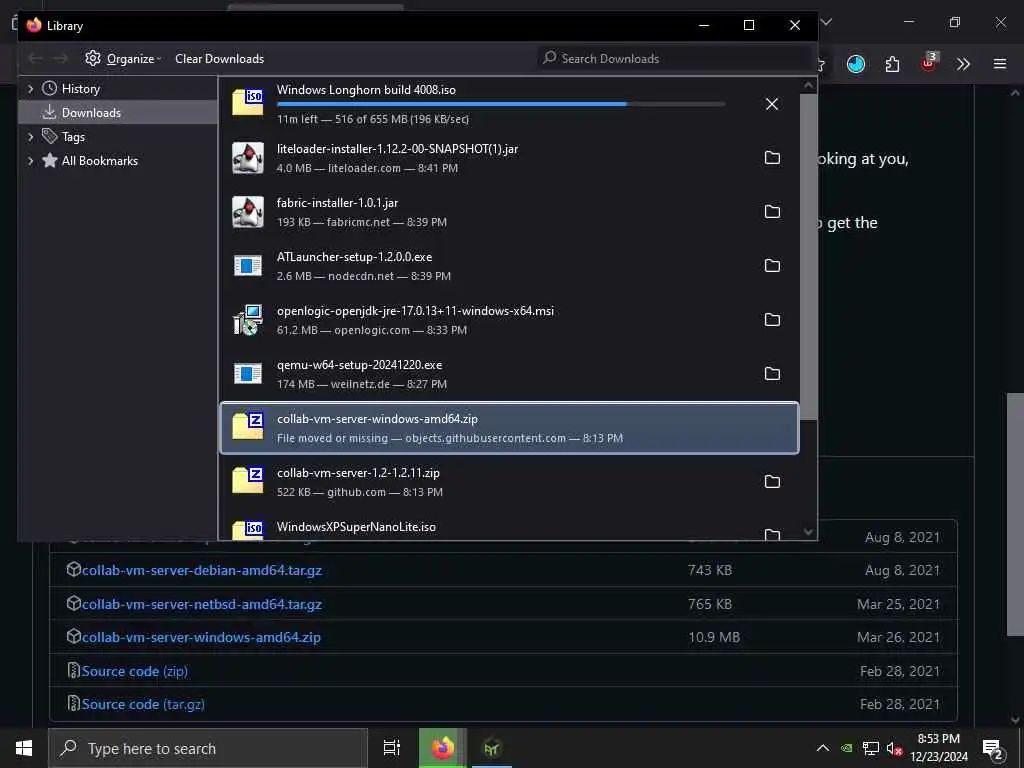Open the Windows Start menu
Viewport: 1024px width, 768px height.
(24, 748)
